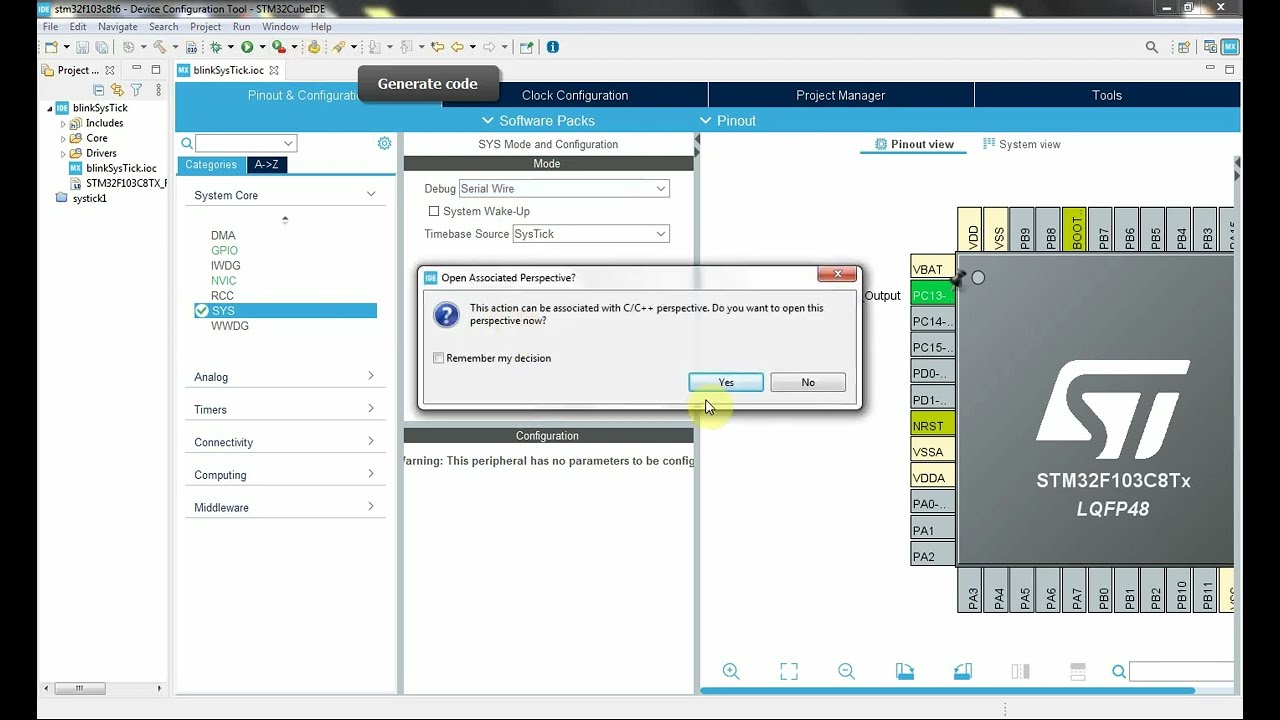Open the Tools tab

click(1107, 95)
